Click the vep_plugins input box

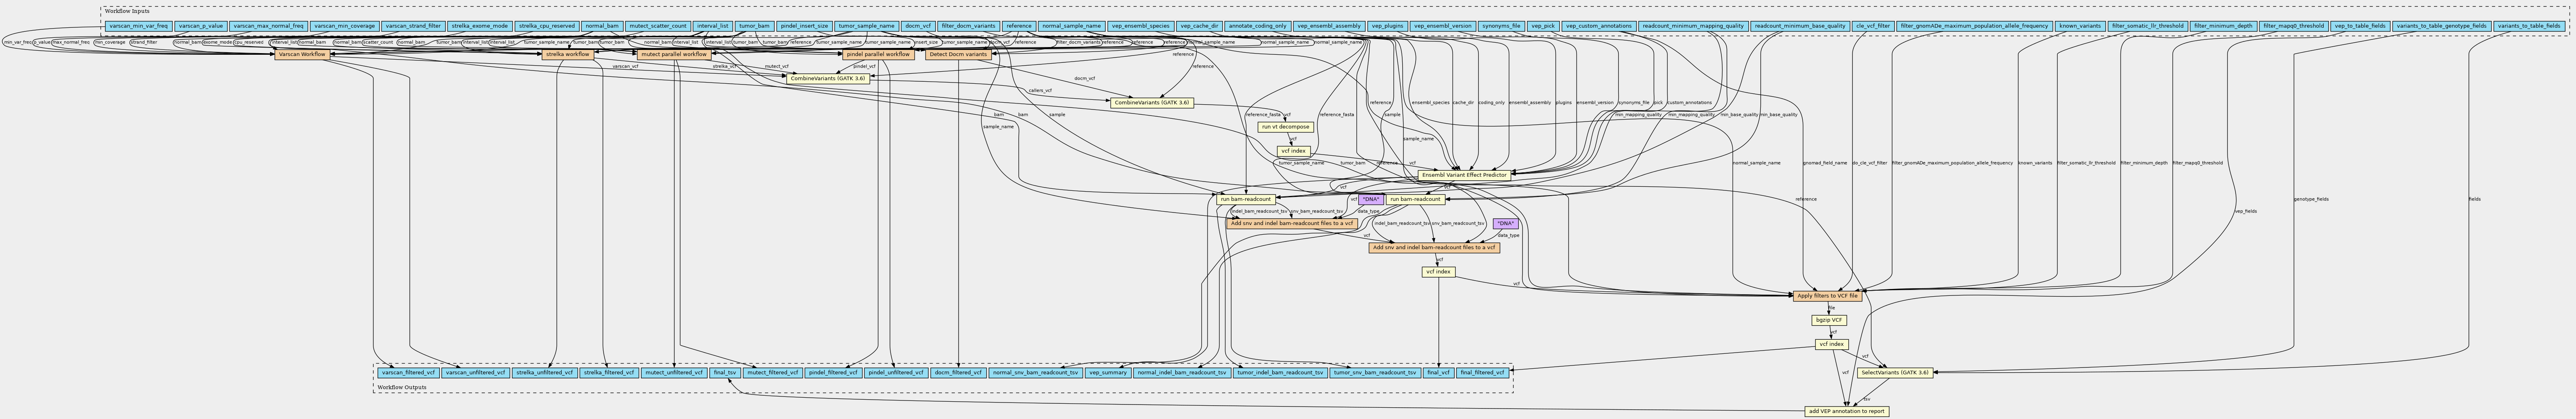[1387, 26]
